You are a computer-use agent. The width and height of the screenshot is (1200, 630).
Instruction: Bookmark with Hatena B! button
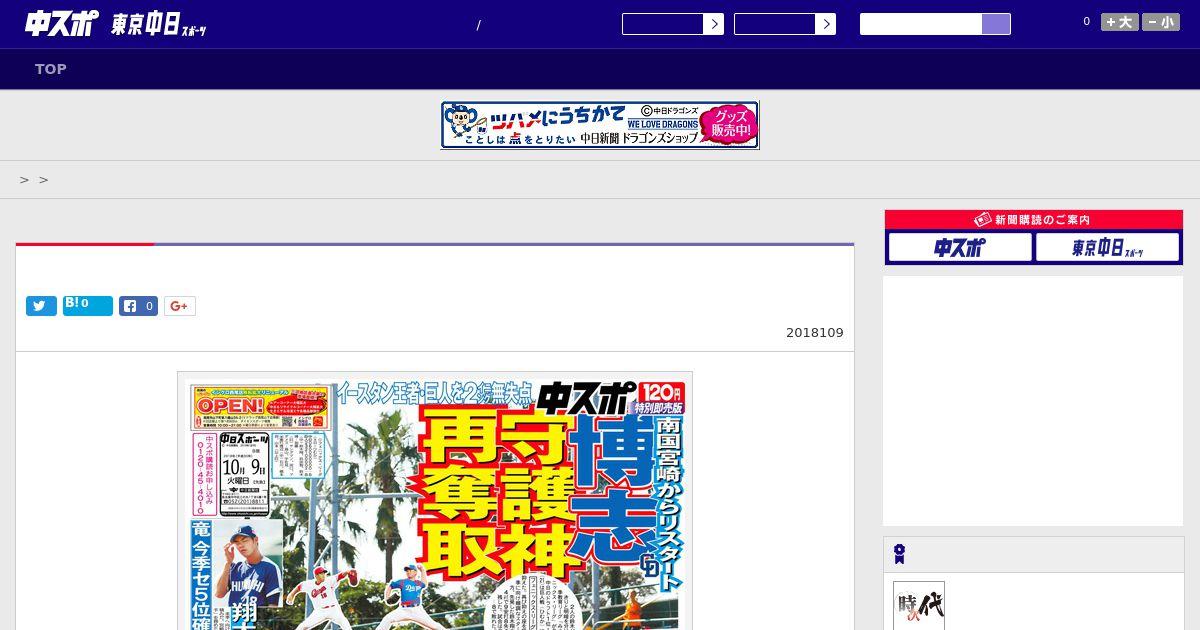88,306
